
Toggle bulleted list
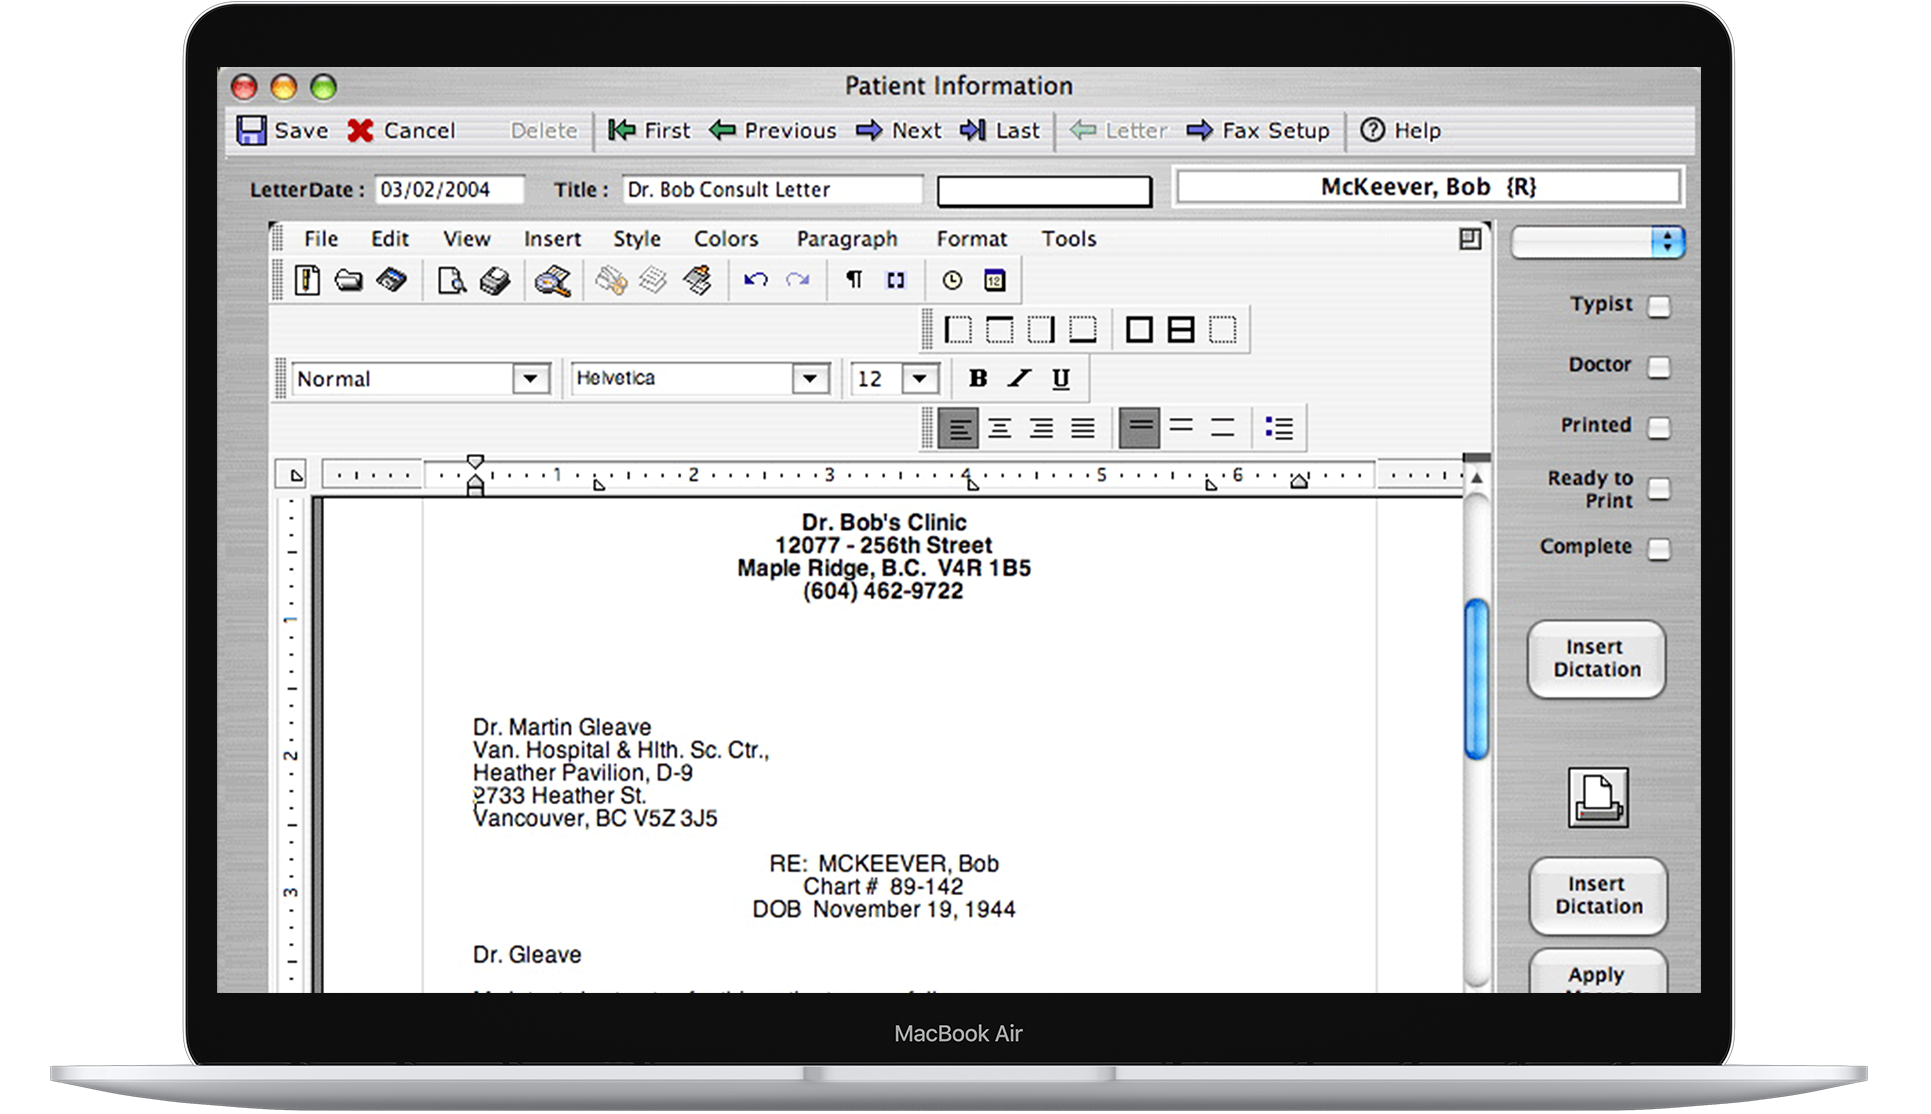coord(1279,429)
